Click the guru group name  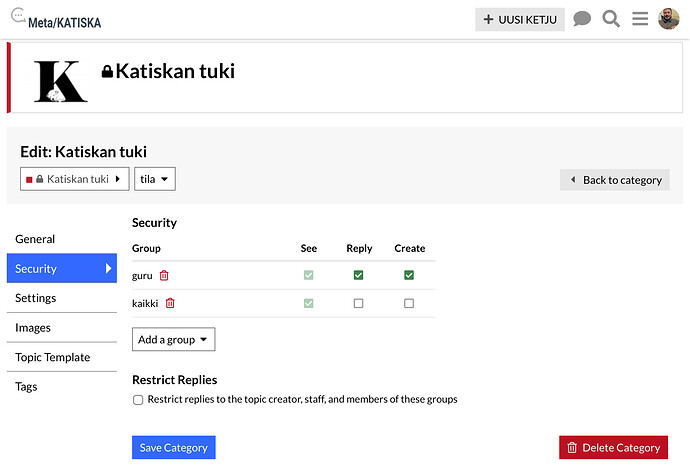pos(142,276)
